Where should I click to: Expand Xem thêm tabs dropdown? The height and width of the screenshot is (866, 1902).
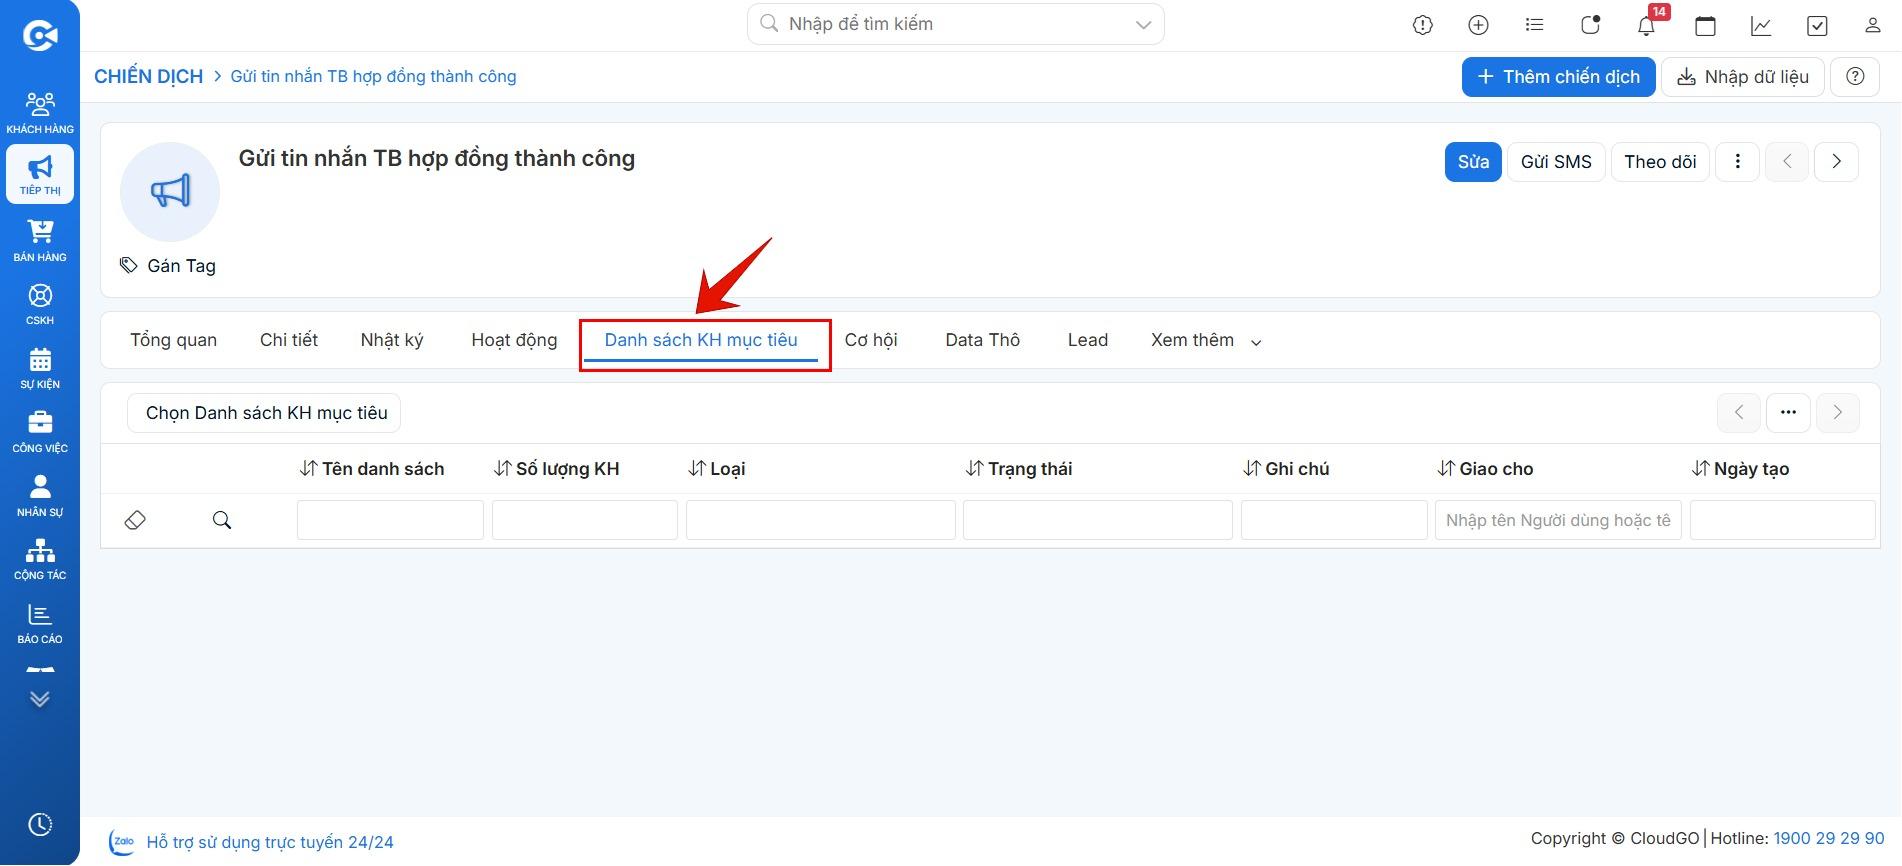point(1206,340)
